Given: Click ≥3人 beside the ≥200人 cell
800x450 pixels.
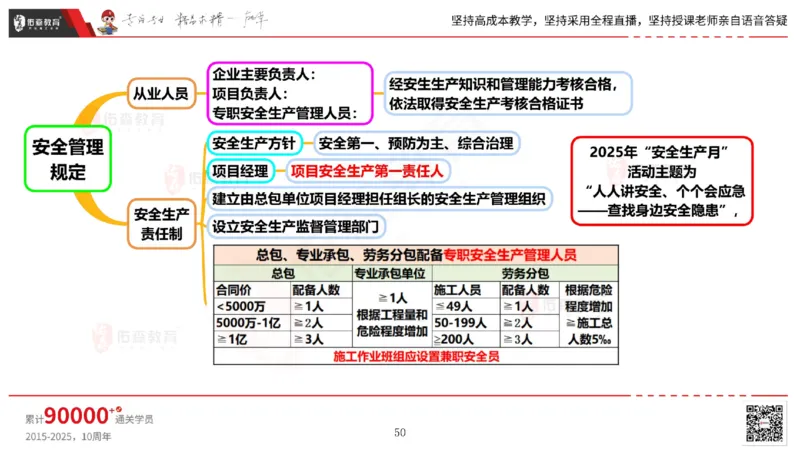Looking at the screenshot, I should tap(529, 339).
